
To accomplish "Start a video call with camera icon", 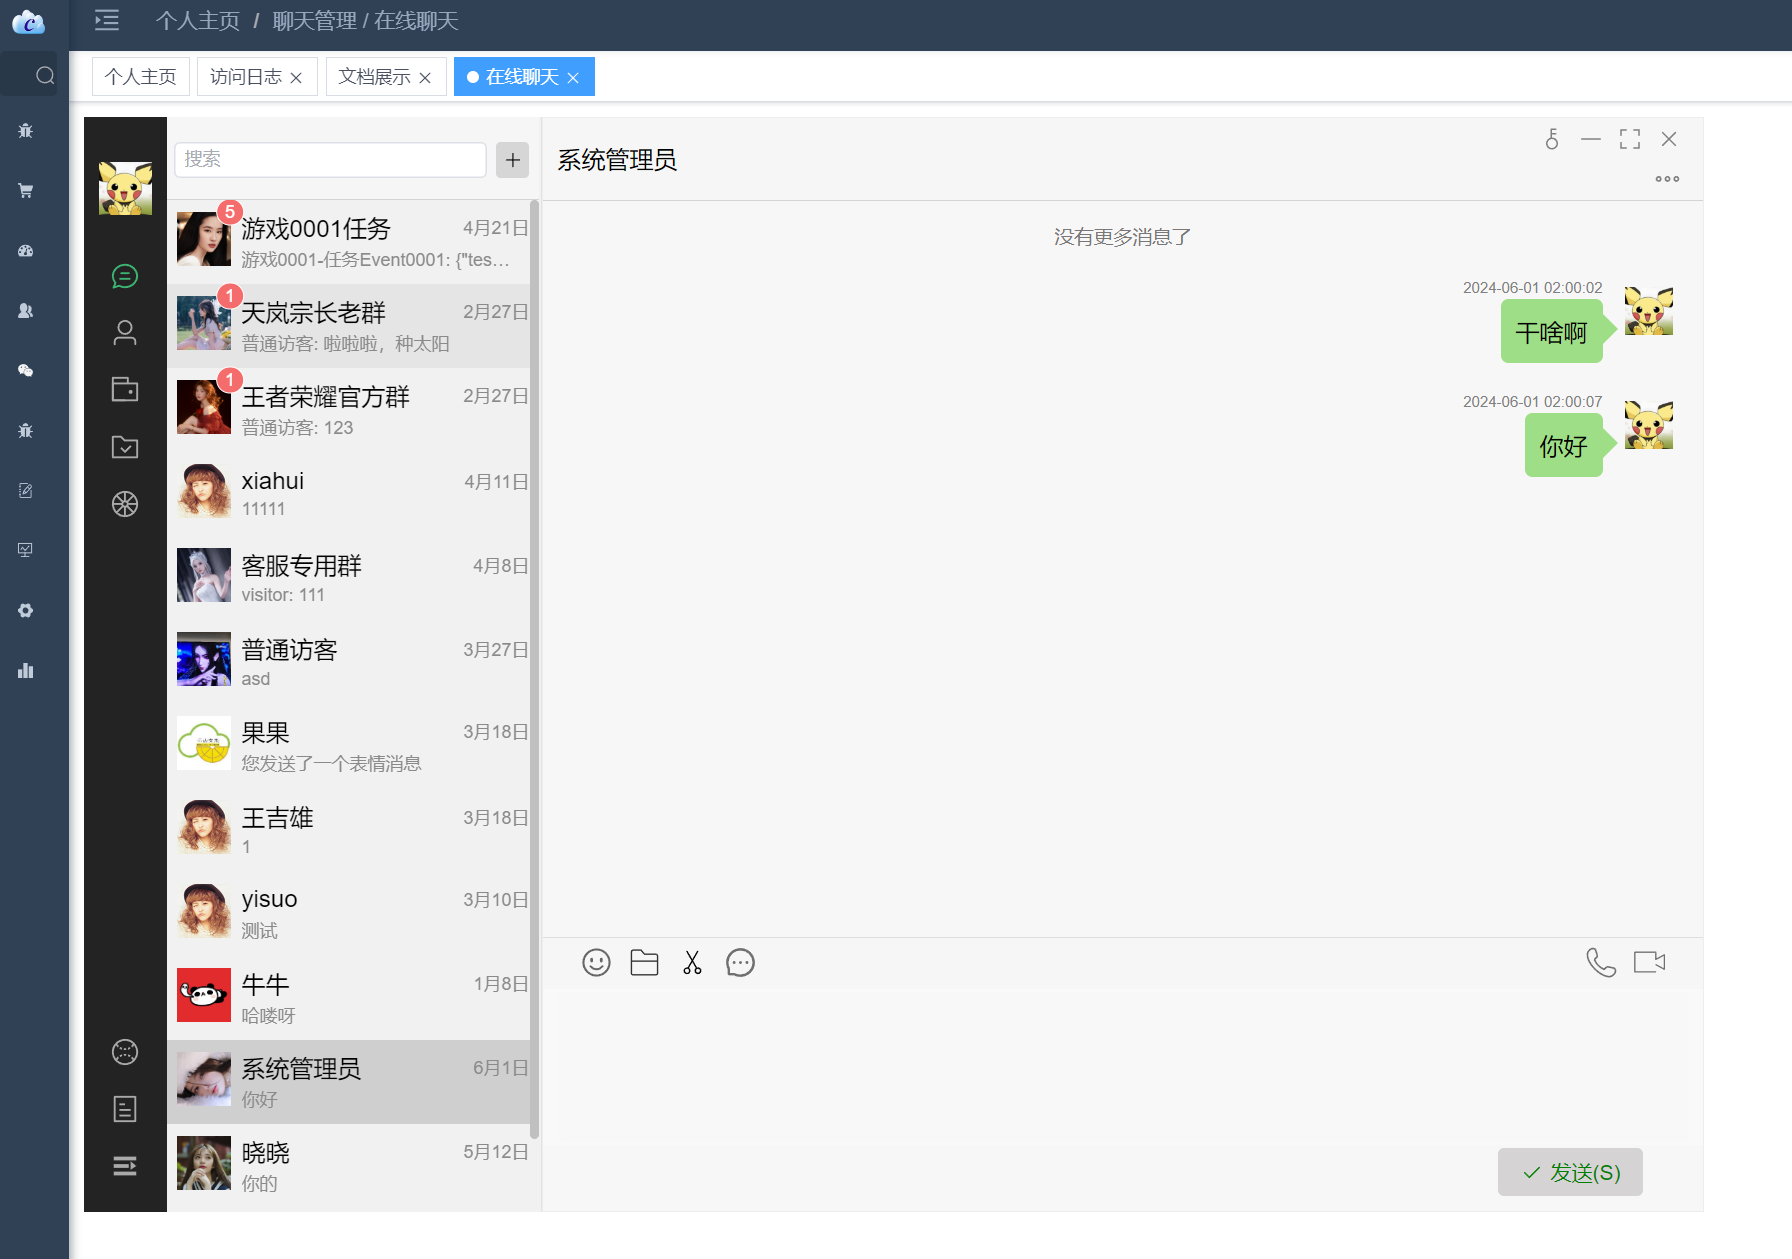I will tap(1649, 962).
